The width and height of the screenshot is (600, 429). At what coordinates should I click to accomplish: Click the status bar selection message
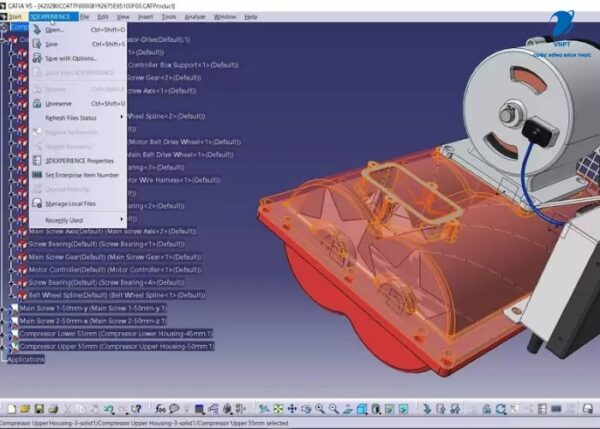[144, 423]
